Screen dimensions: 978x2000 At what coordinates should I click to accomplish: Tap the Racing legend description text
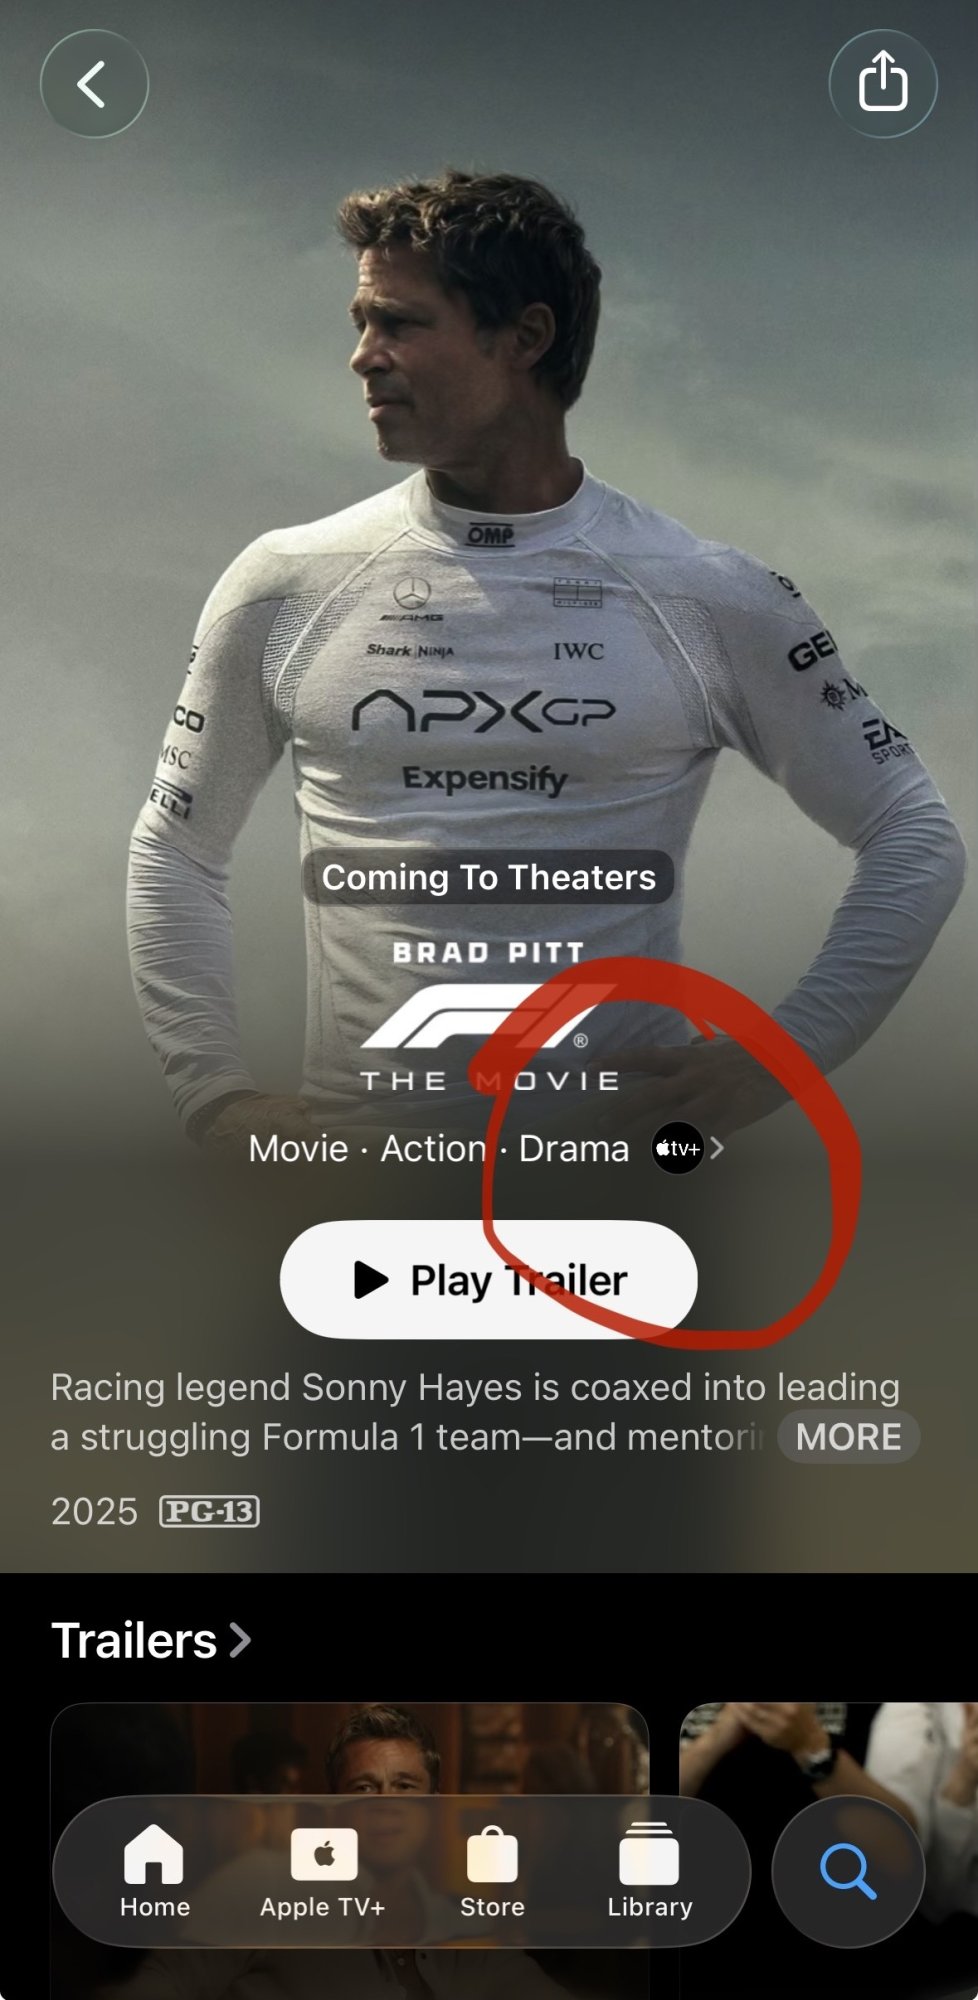(475, 1412)
